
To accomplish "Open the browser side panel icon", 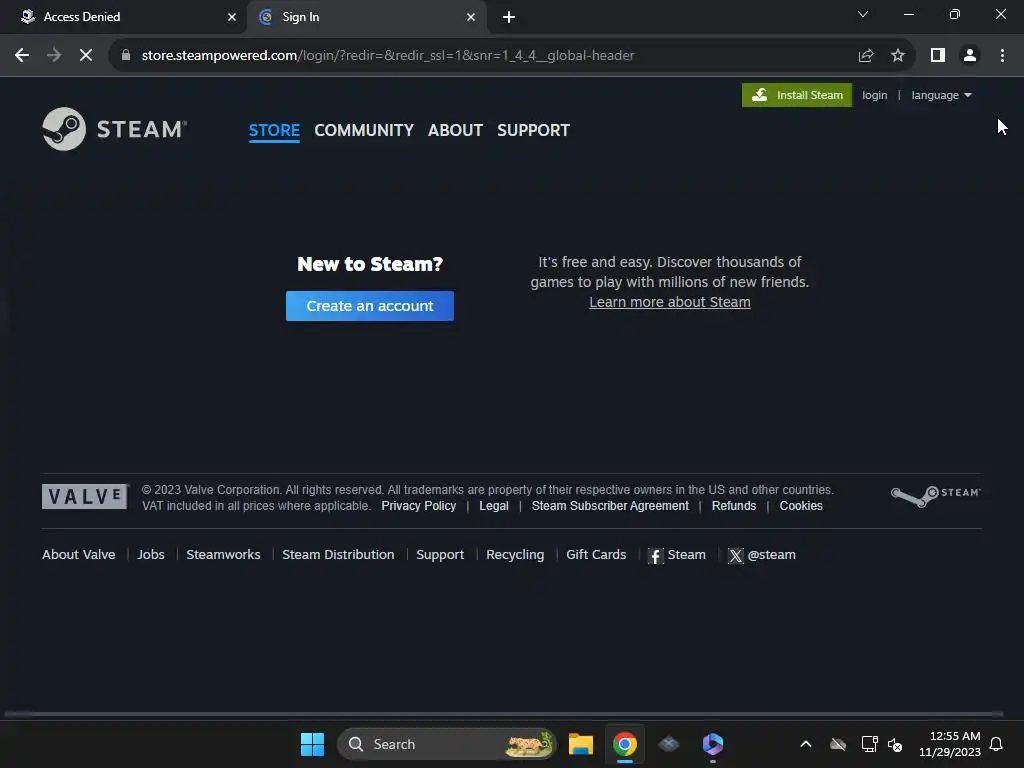I will (x=938, y=56).
